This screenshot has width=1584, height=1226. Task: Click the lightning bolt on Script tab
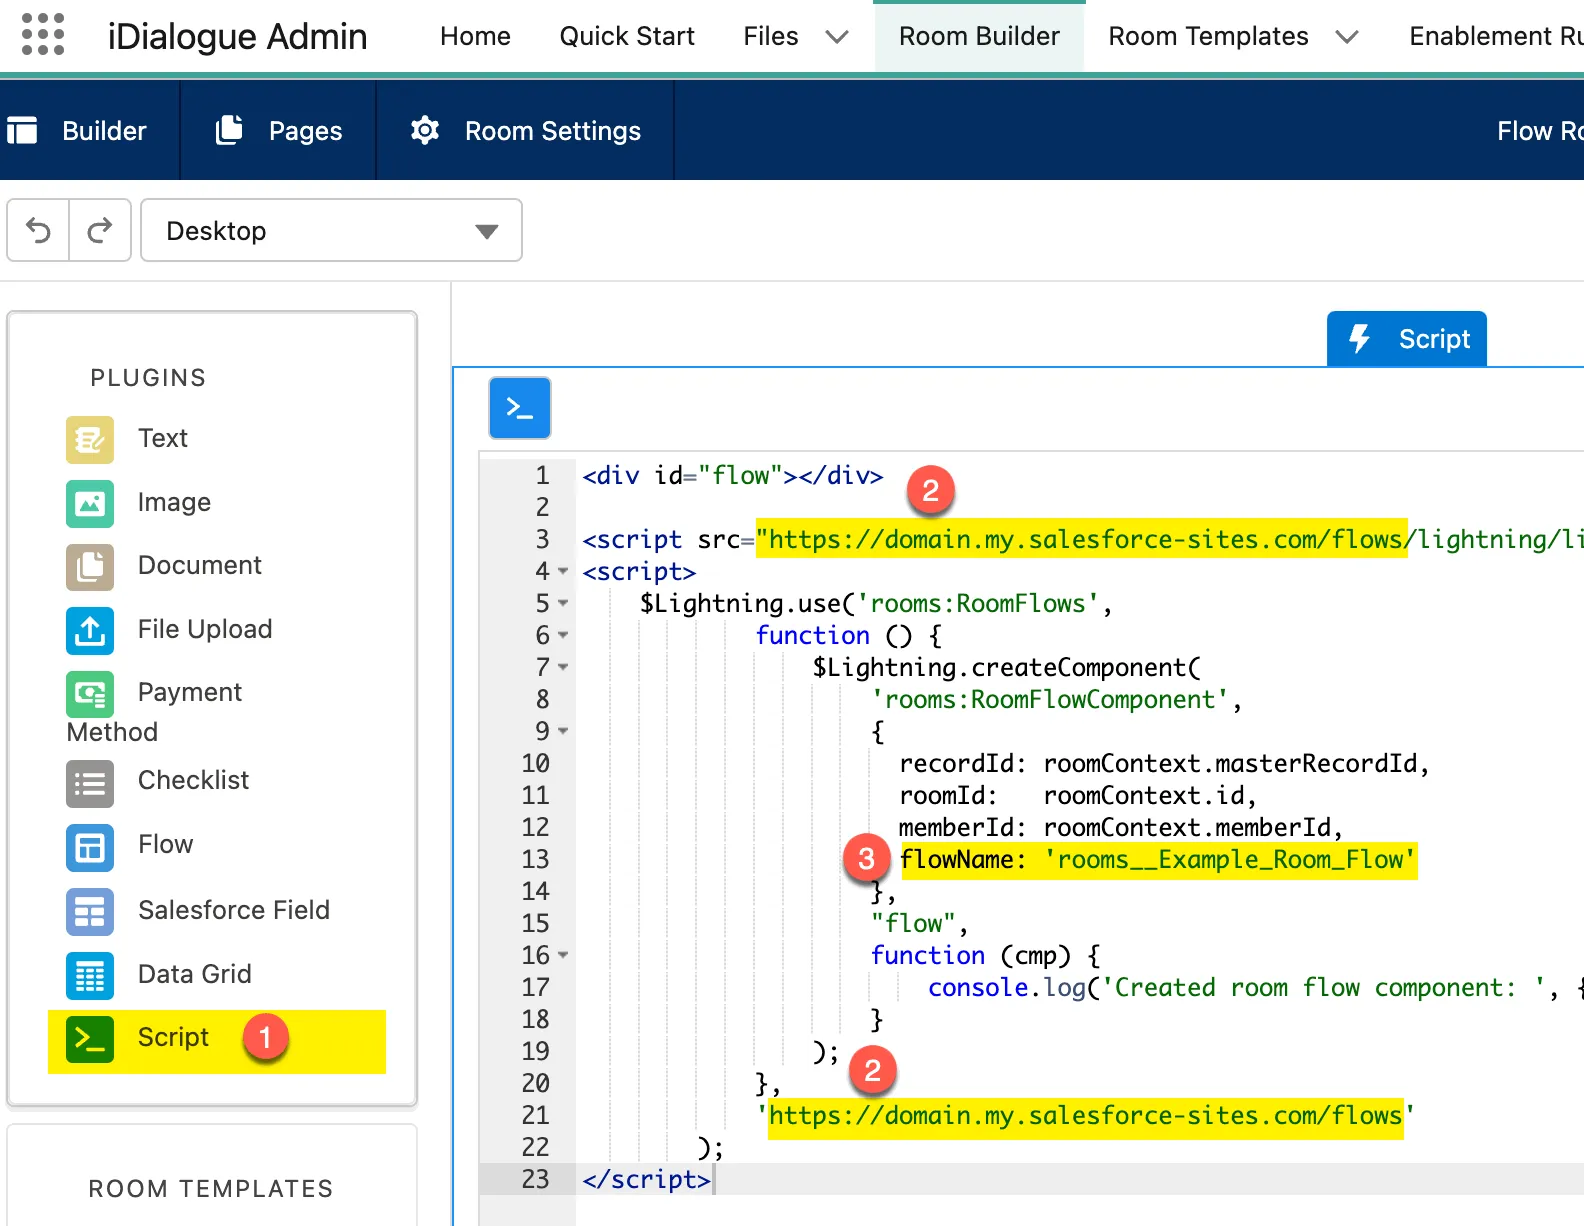[1359, 339]
